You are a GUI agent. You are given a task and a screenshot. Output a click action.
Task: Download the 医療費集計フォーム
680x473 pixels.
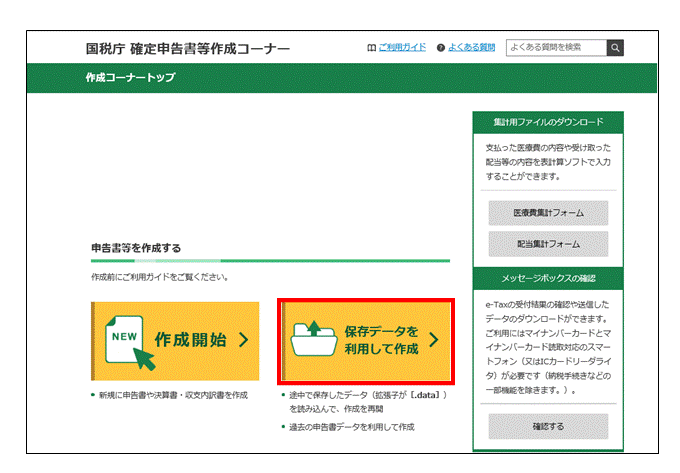547,213
